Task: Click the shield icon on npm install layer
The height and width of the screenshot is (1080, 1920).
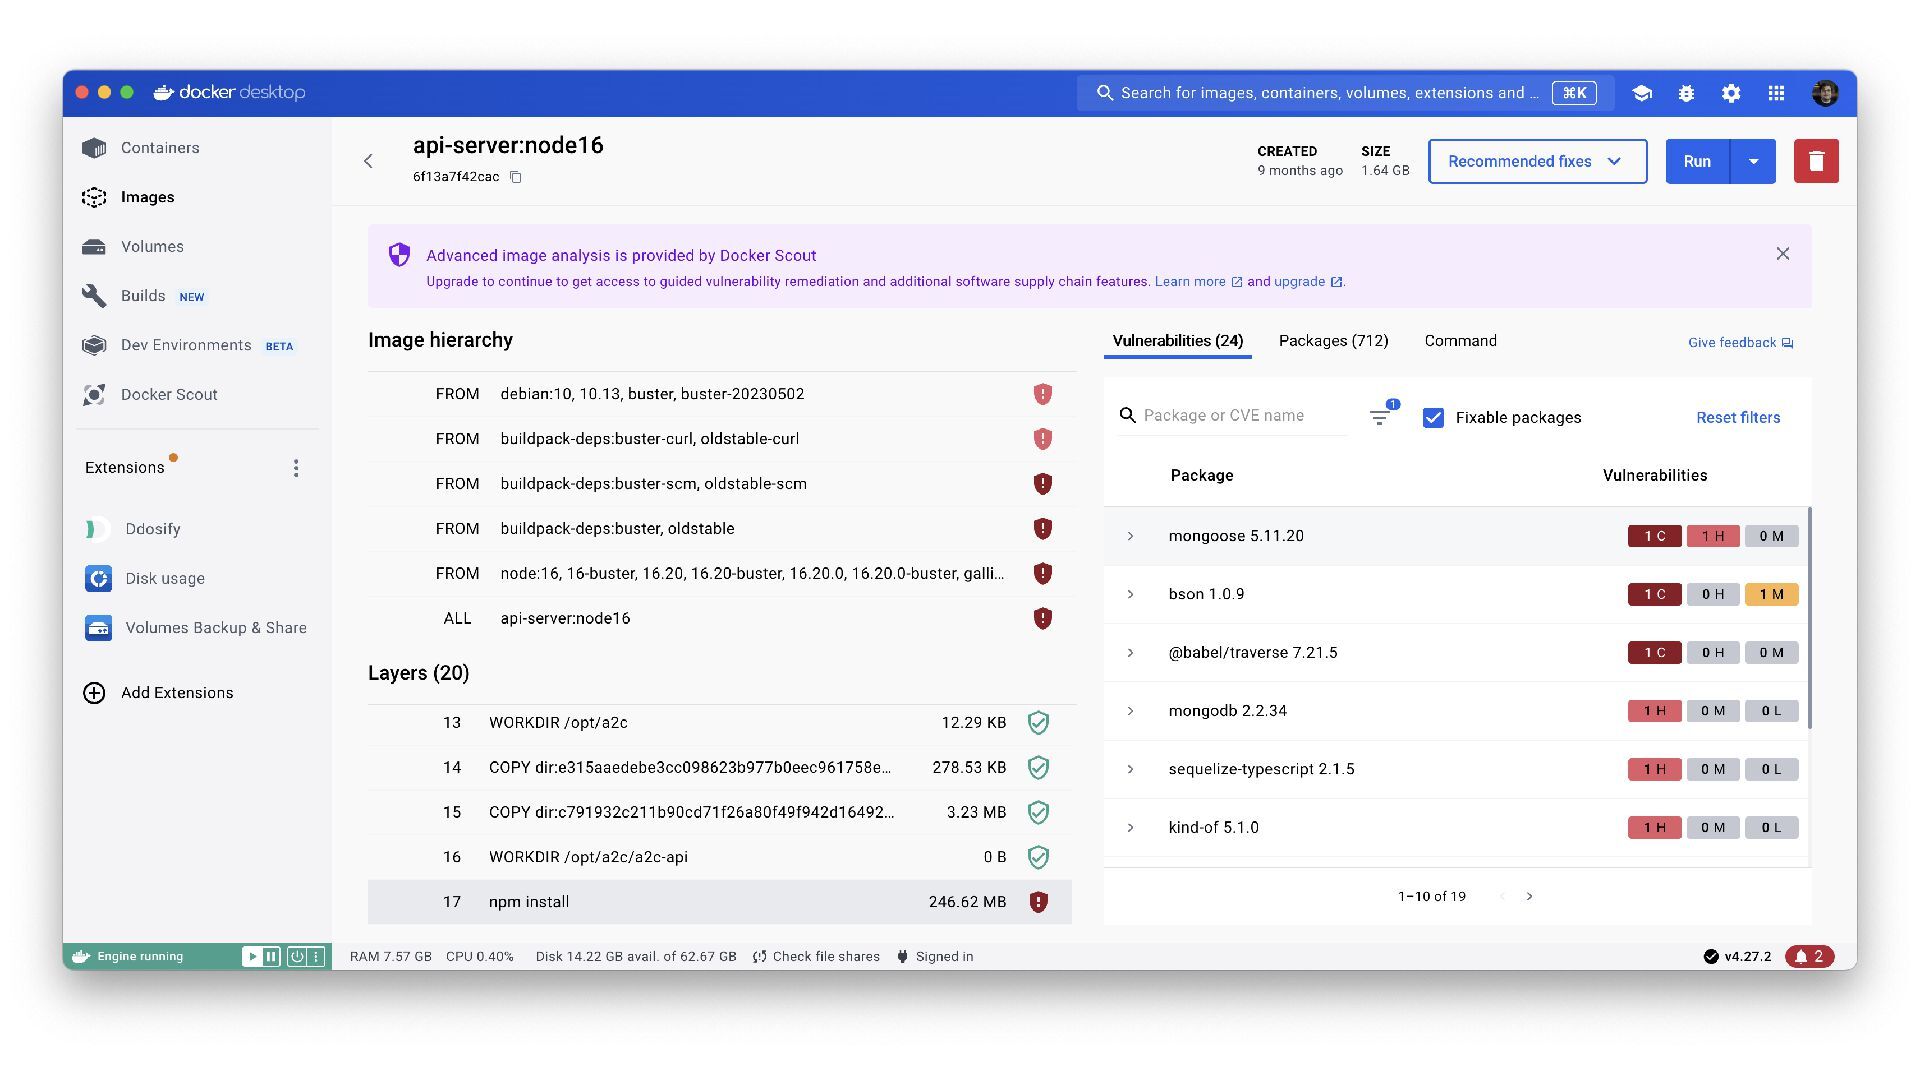Action: point(1039,902)
